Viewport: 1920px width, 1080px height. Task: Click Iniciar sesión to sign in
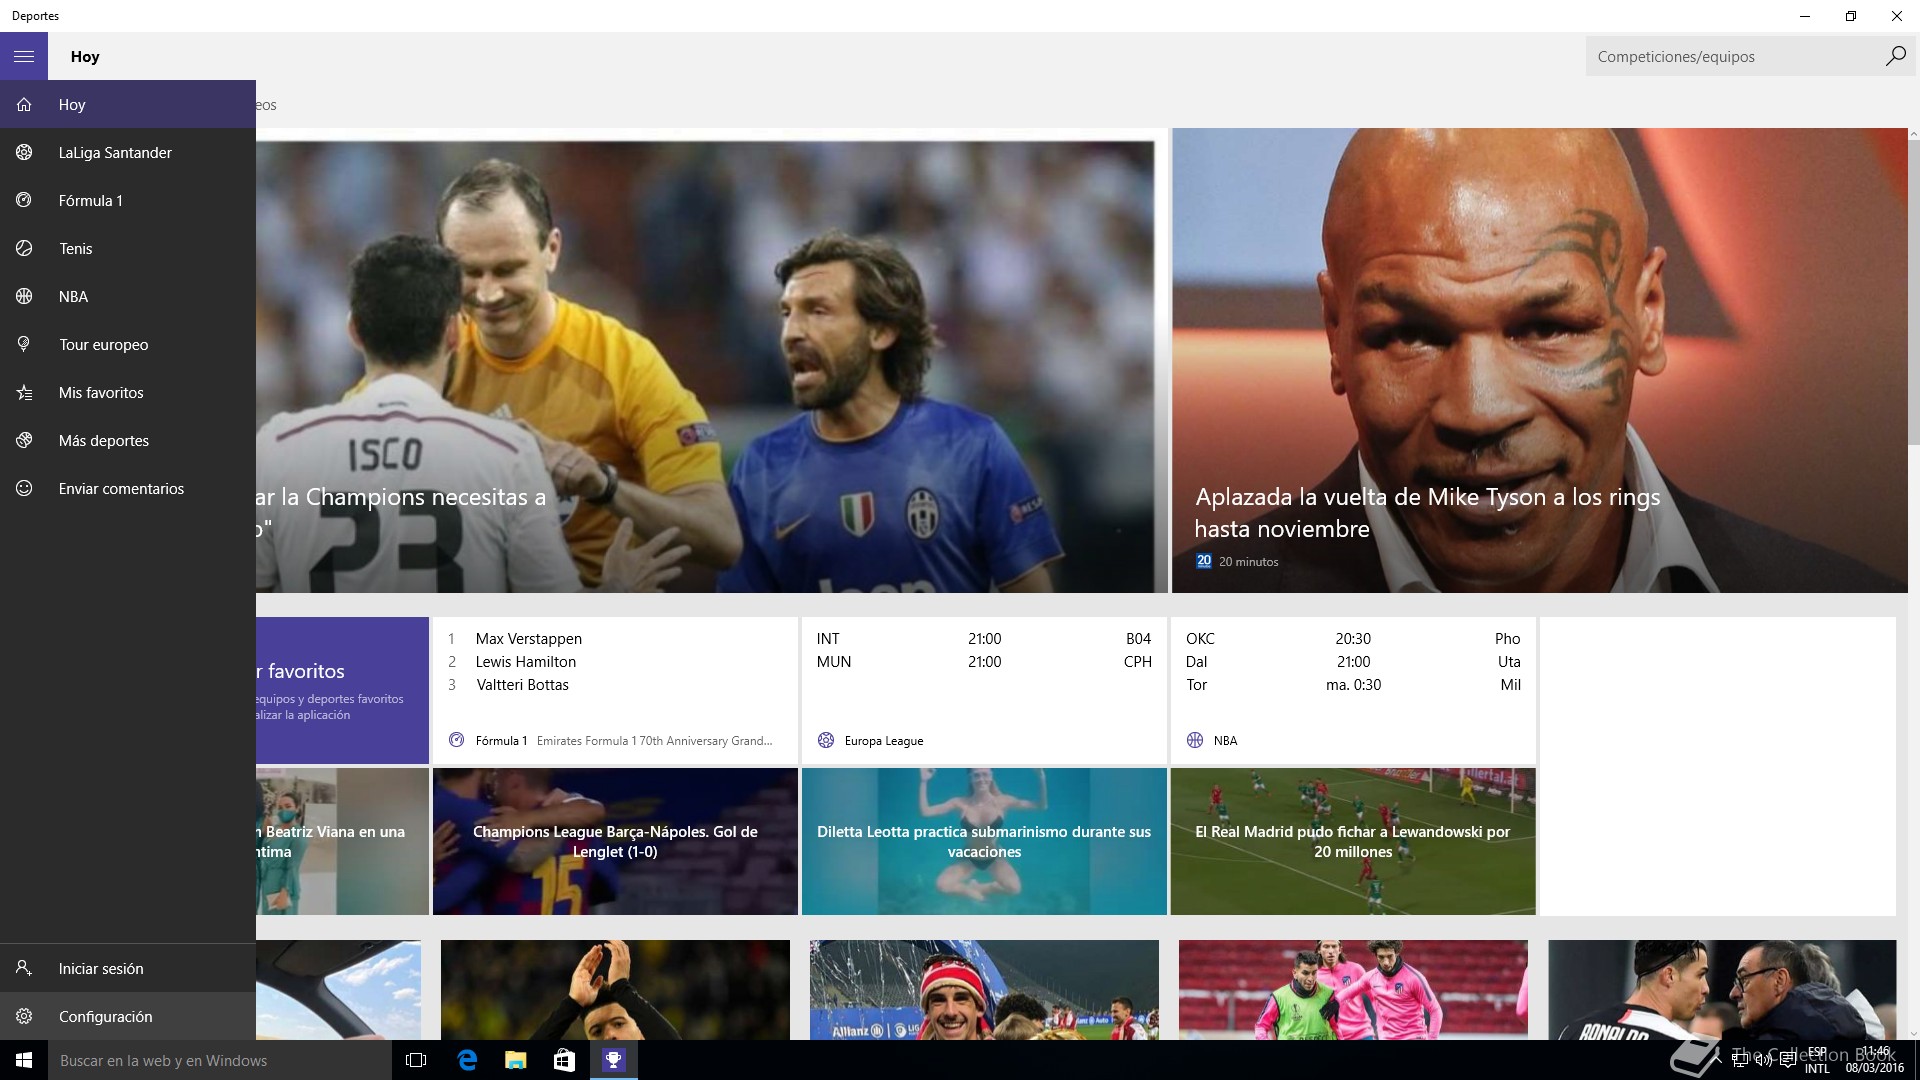point(128,968)
